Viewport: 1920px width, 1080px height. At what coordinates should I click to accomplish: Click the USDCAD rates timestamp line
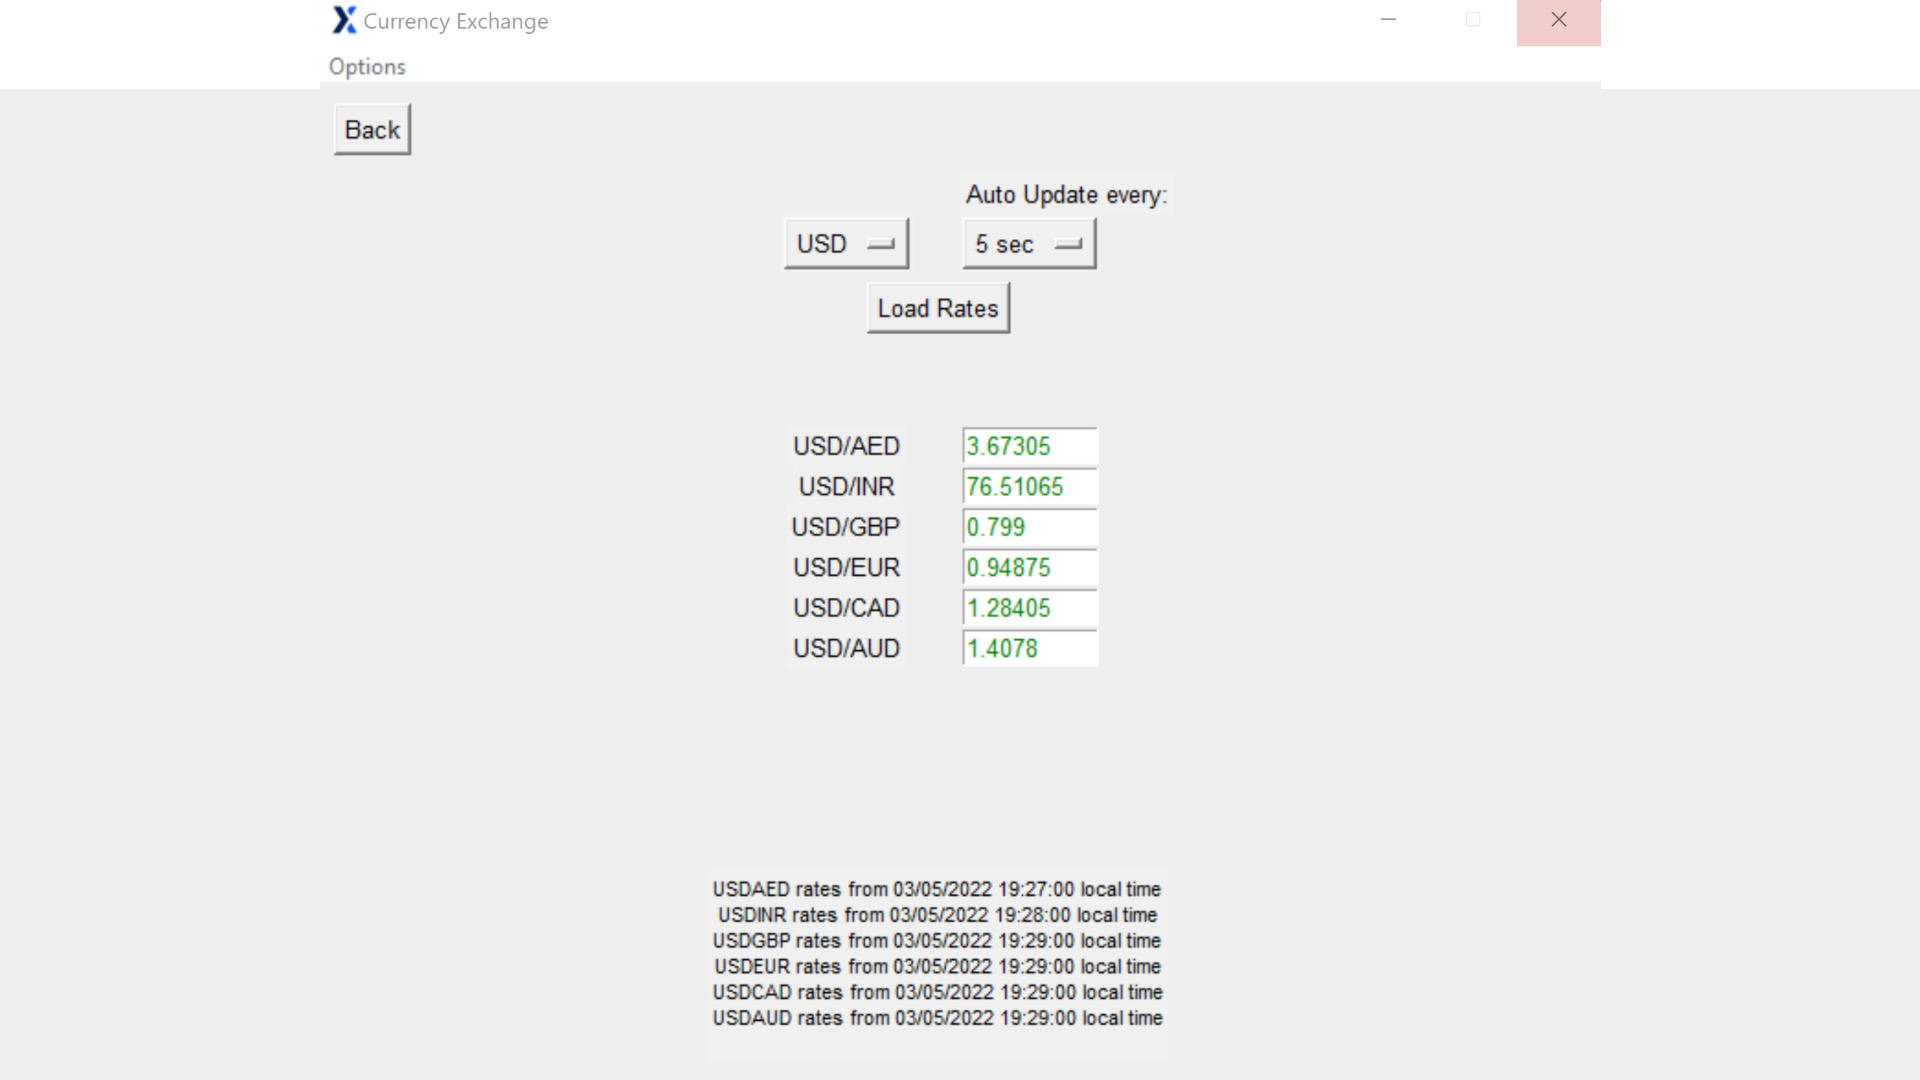click(937, 992)
